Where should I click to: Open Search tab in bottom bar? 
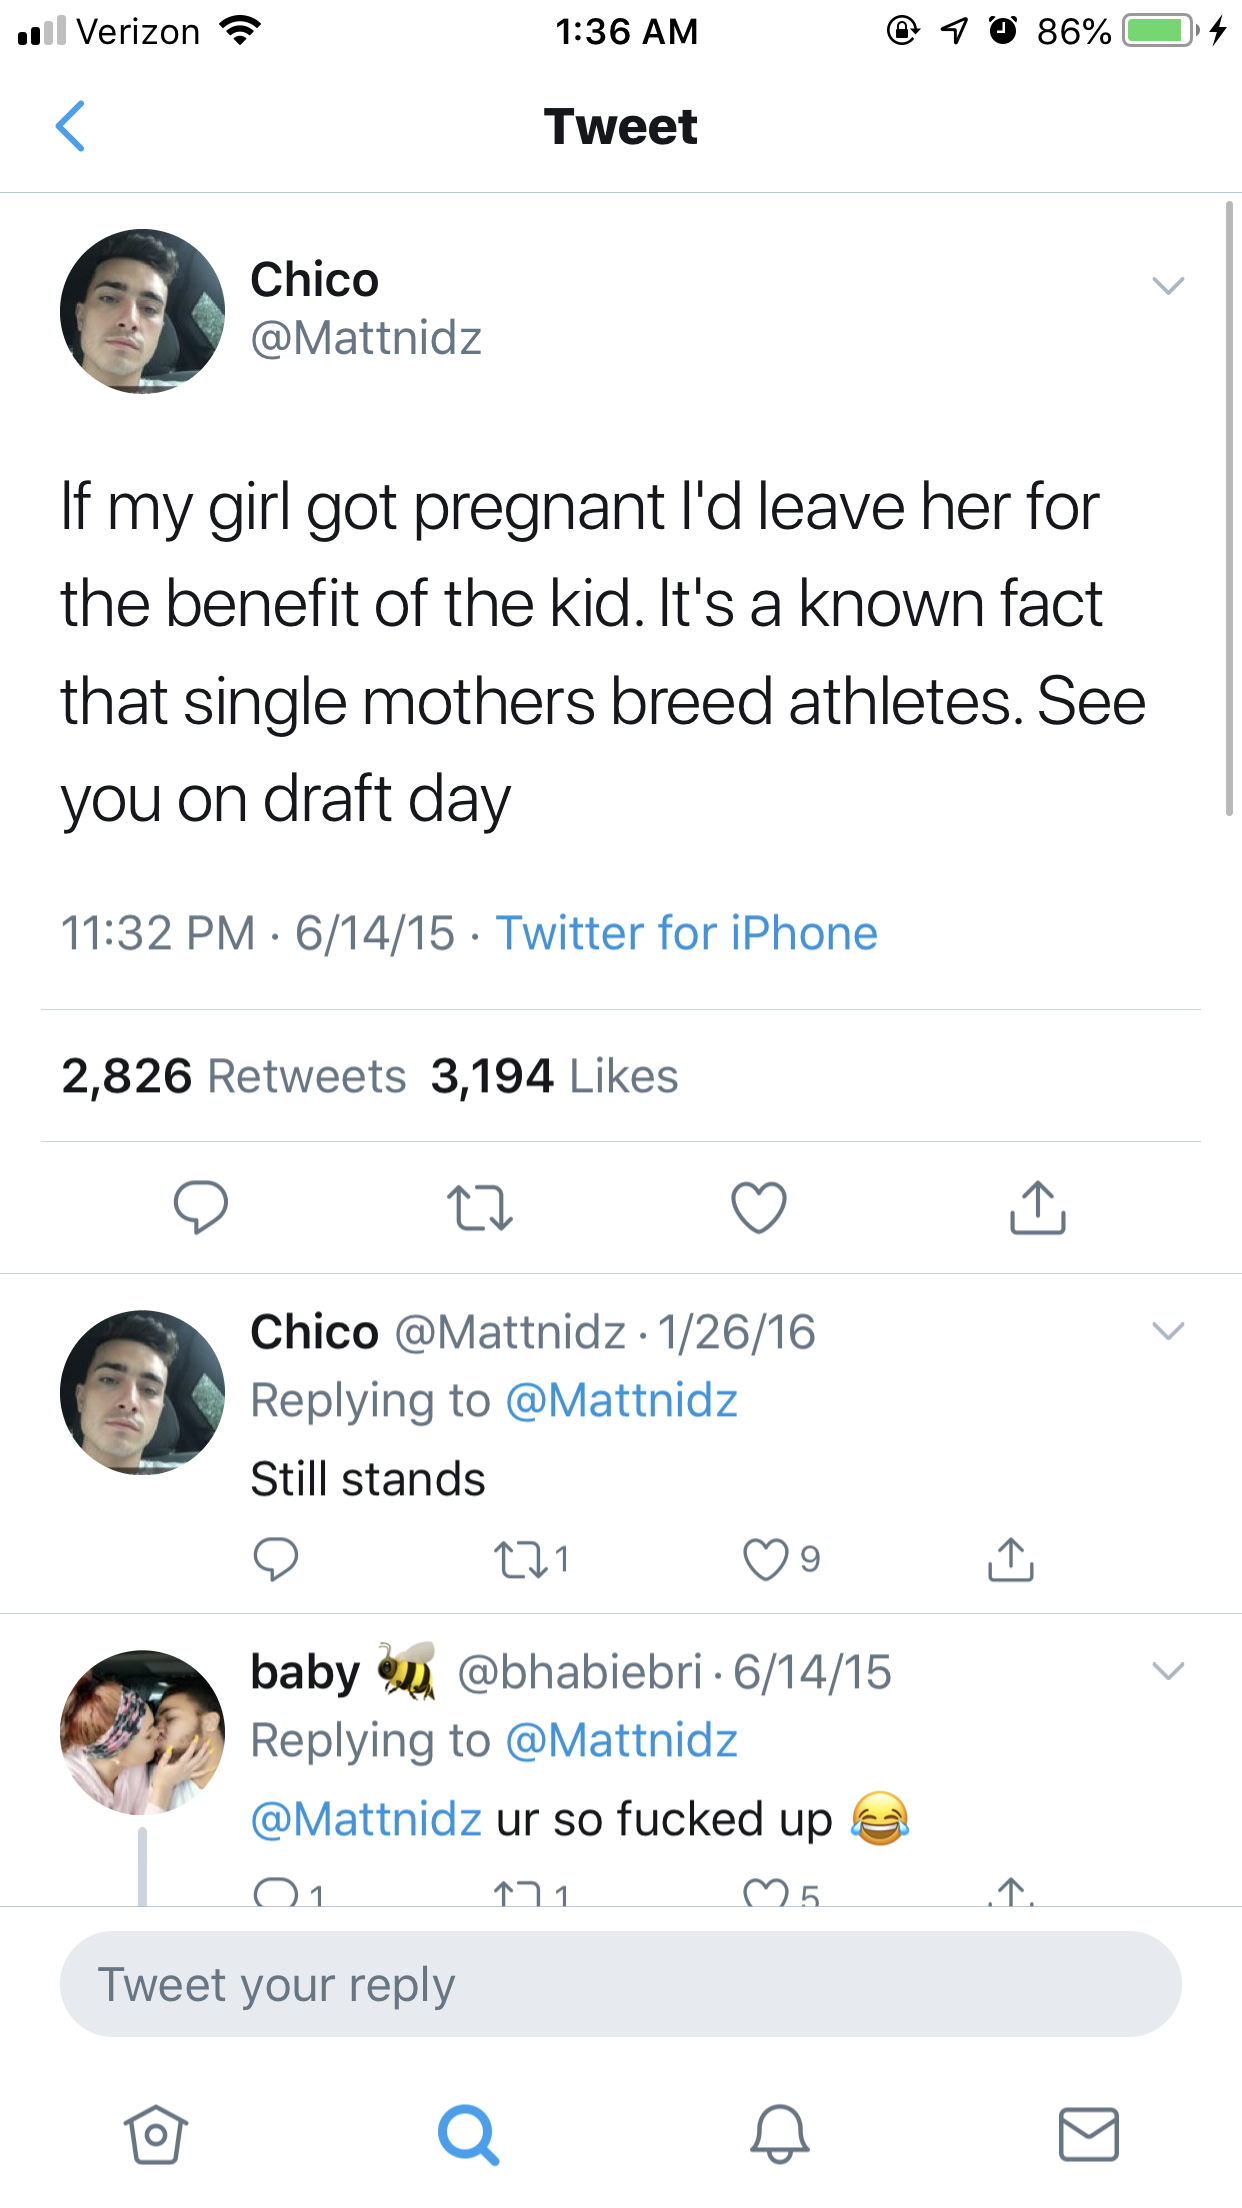pyautogui.click(x=467, y=2135)
